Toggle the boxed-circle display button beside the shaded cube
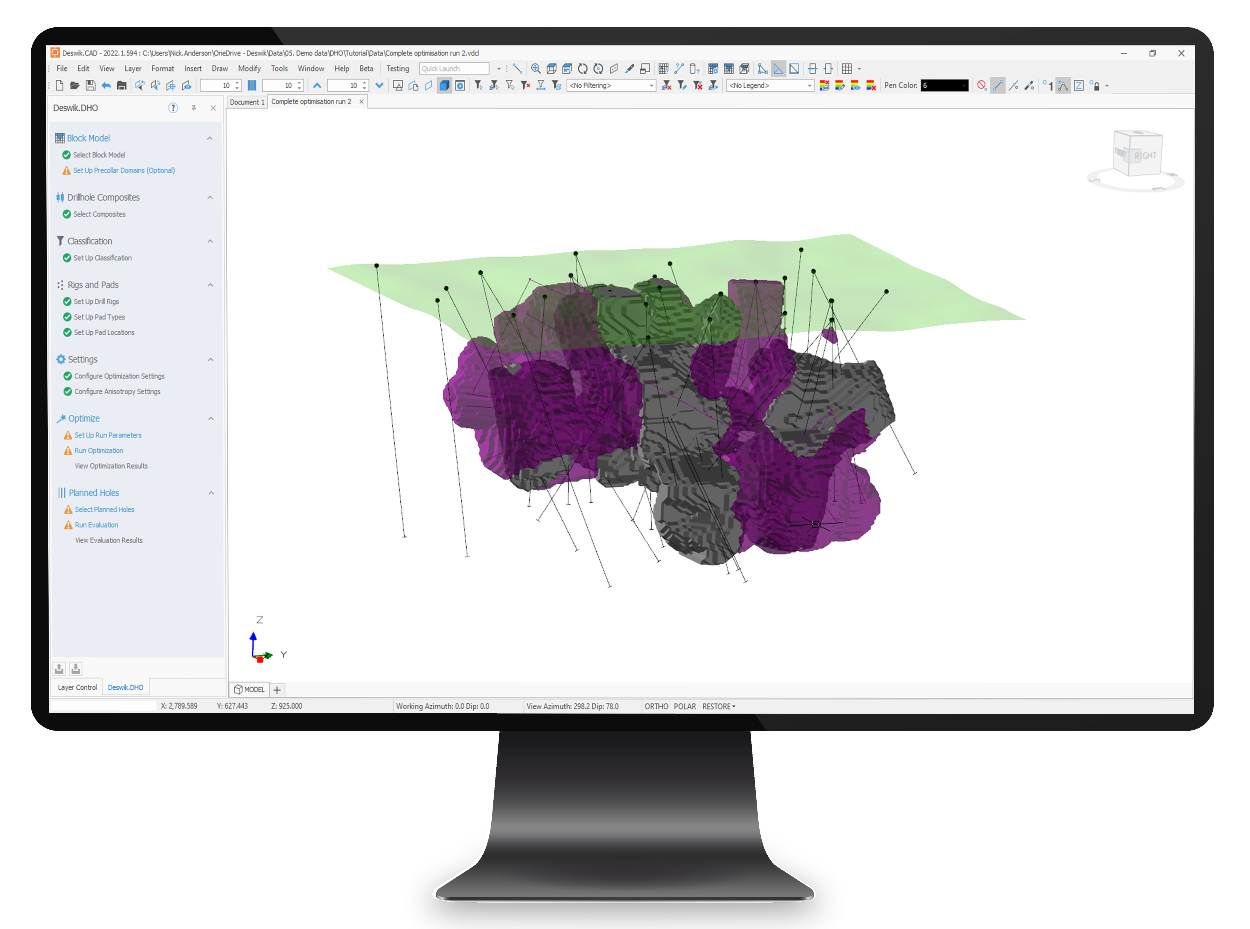The height and width of the screenshot is (929, 1250). click(460, 86)
